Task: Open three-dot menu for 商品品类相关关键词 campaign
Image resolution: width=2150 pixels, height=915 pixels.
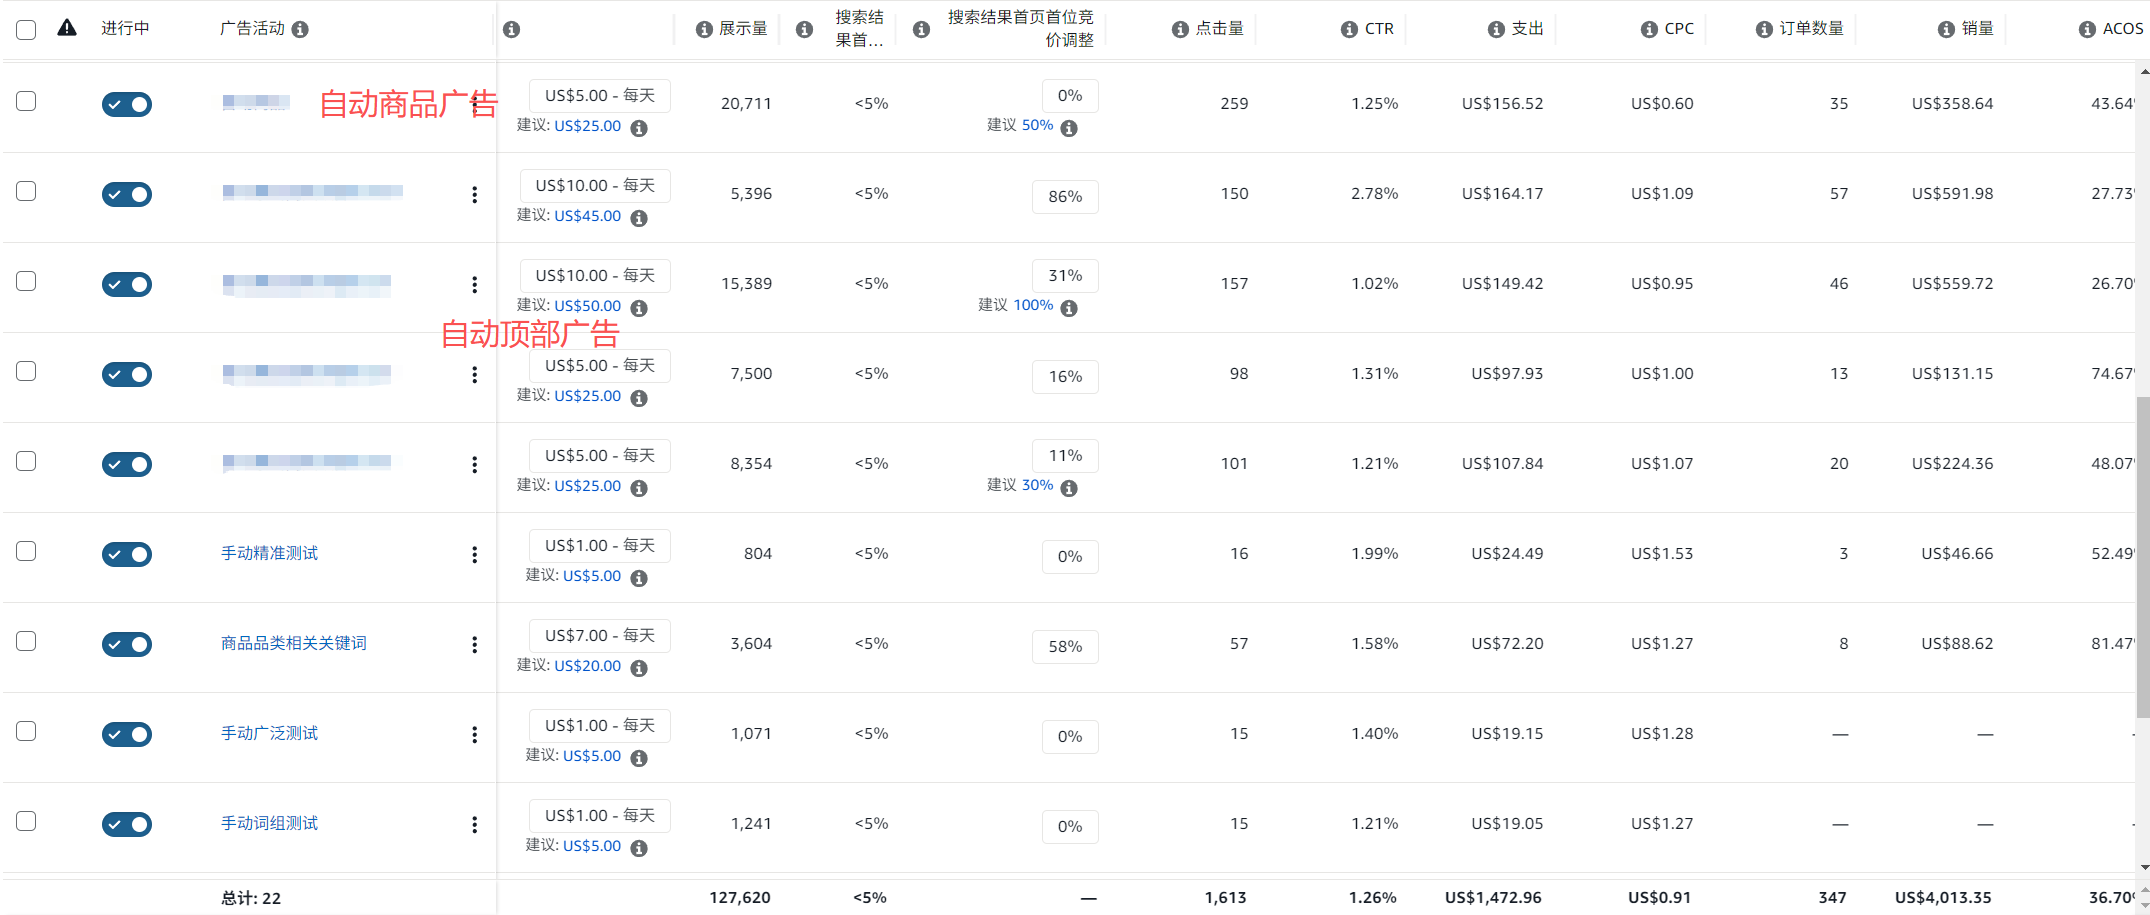Action: point(474,645)
